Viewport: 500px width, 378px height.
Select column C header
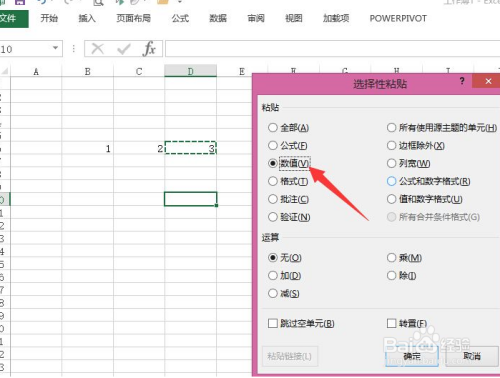coord(139,71)
